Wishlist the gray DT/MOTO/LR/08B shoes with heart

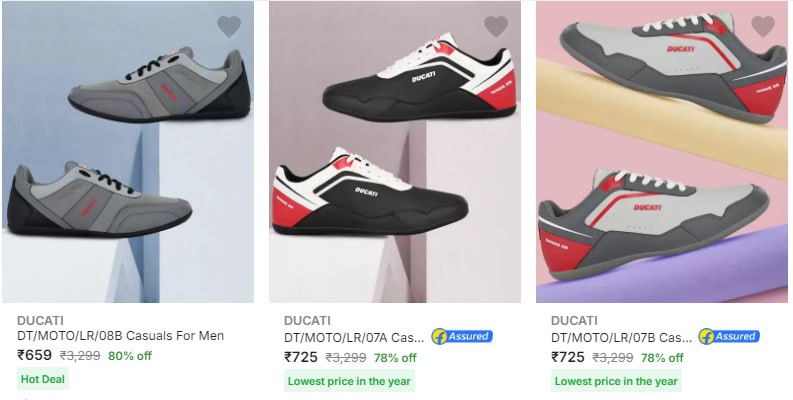229,27
